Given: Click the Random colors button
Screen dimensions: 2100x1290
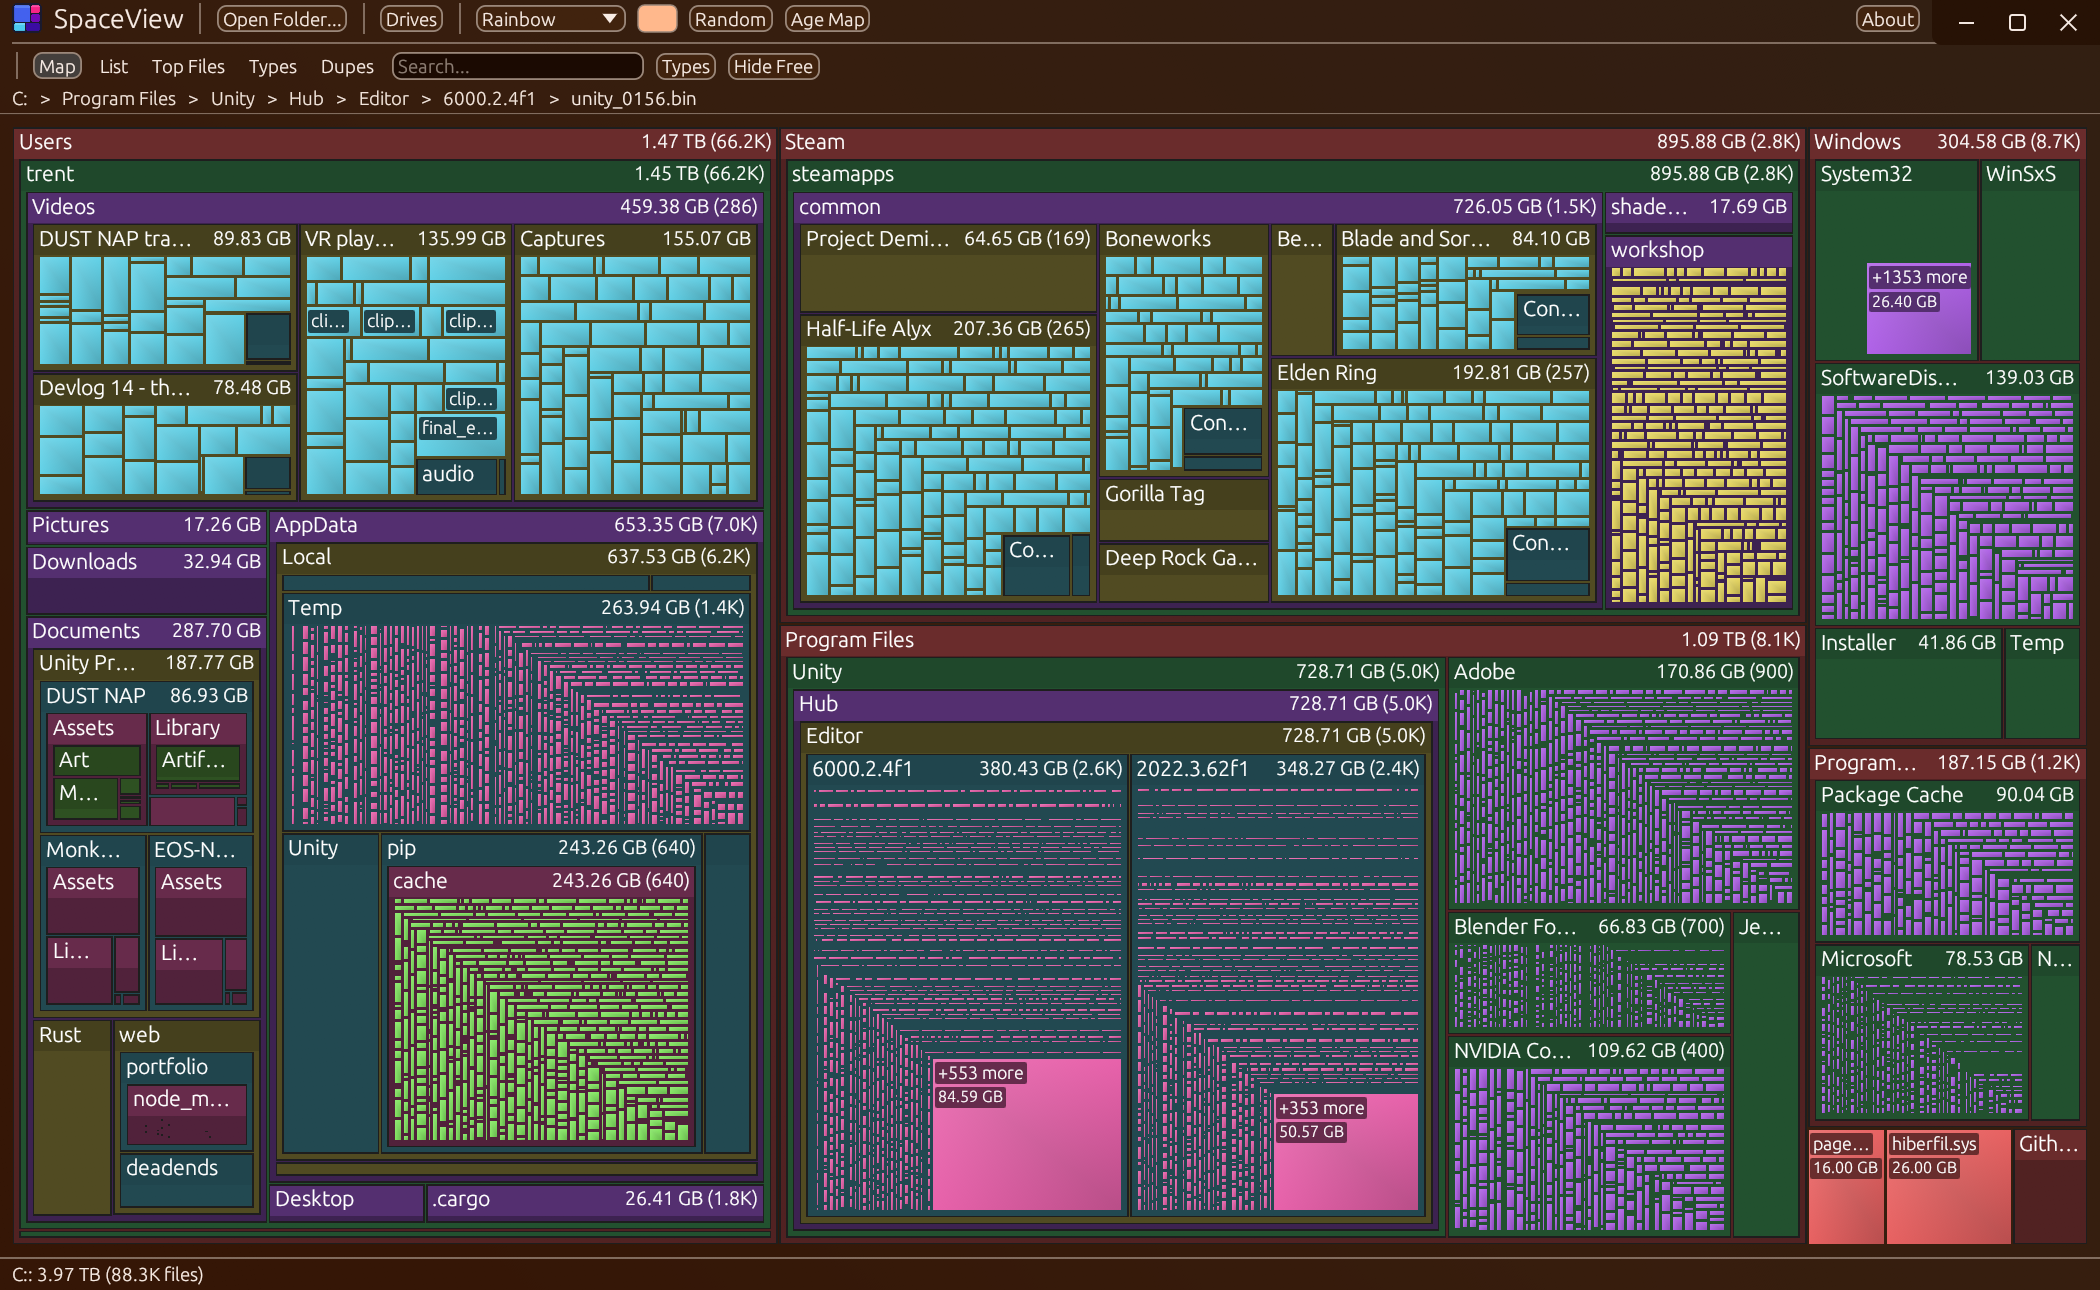Looking at the screenshot, I should tap(730, 19).
